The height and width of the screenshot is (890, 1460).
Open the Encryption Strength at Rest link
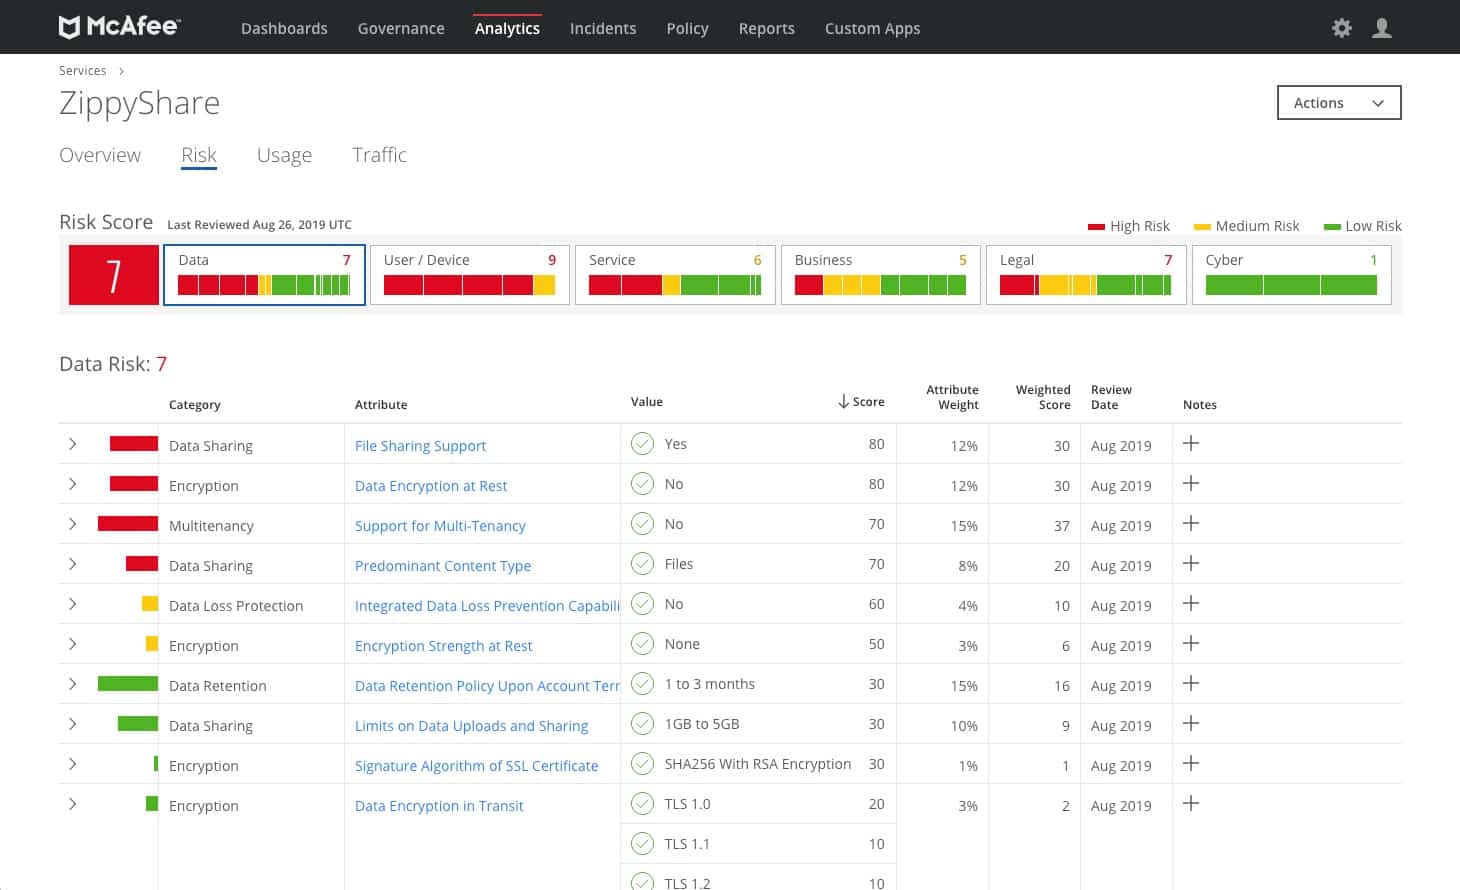pyautogui.click(x=444, y=646)
